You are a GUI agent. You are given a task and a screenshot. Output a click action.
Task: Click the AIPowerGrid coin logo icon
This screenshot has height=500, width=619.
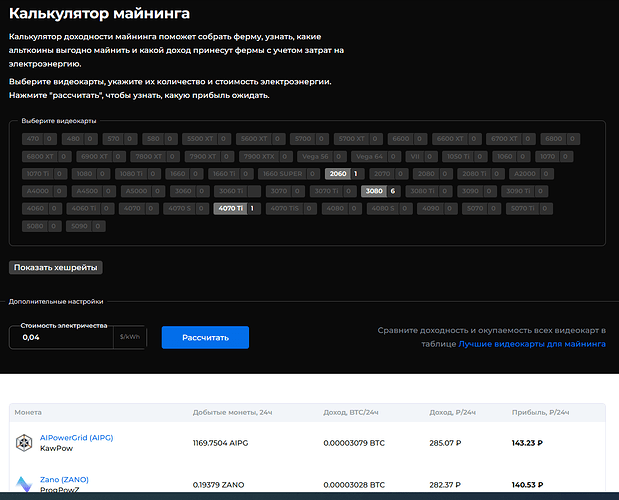(x=24, y=443)
